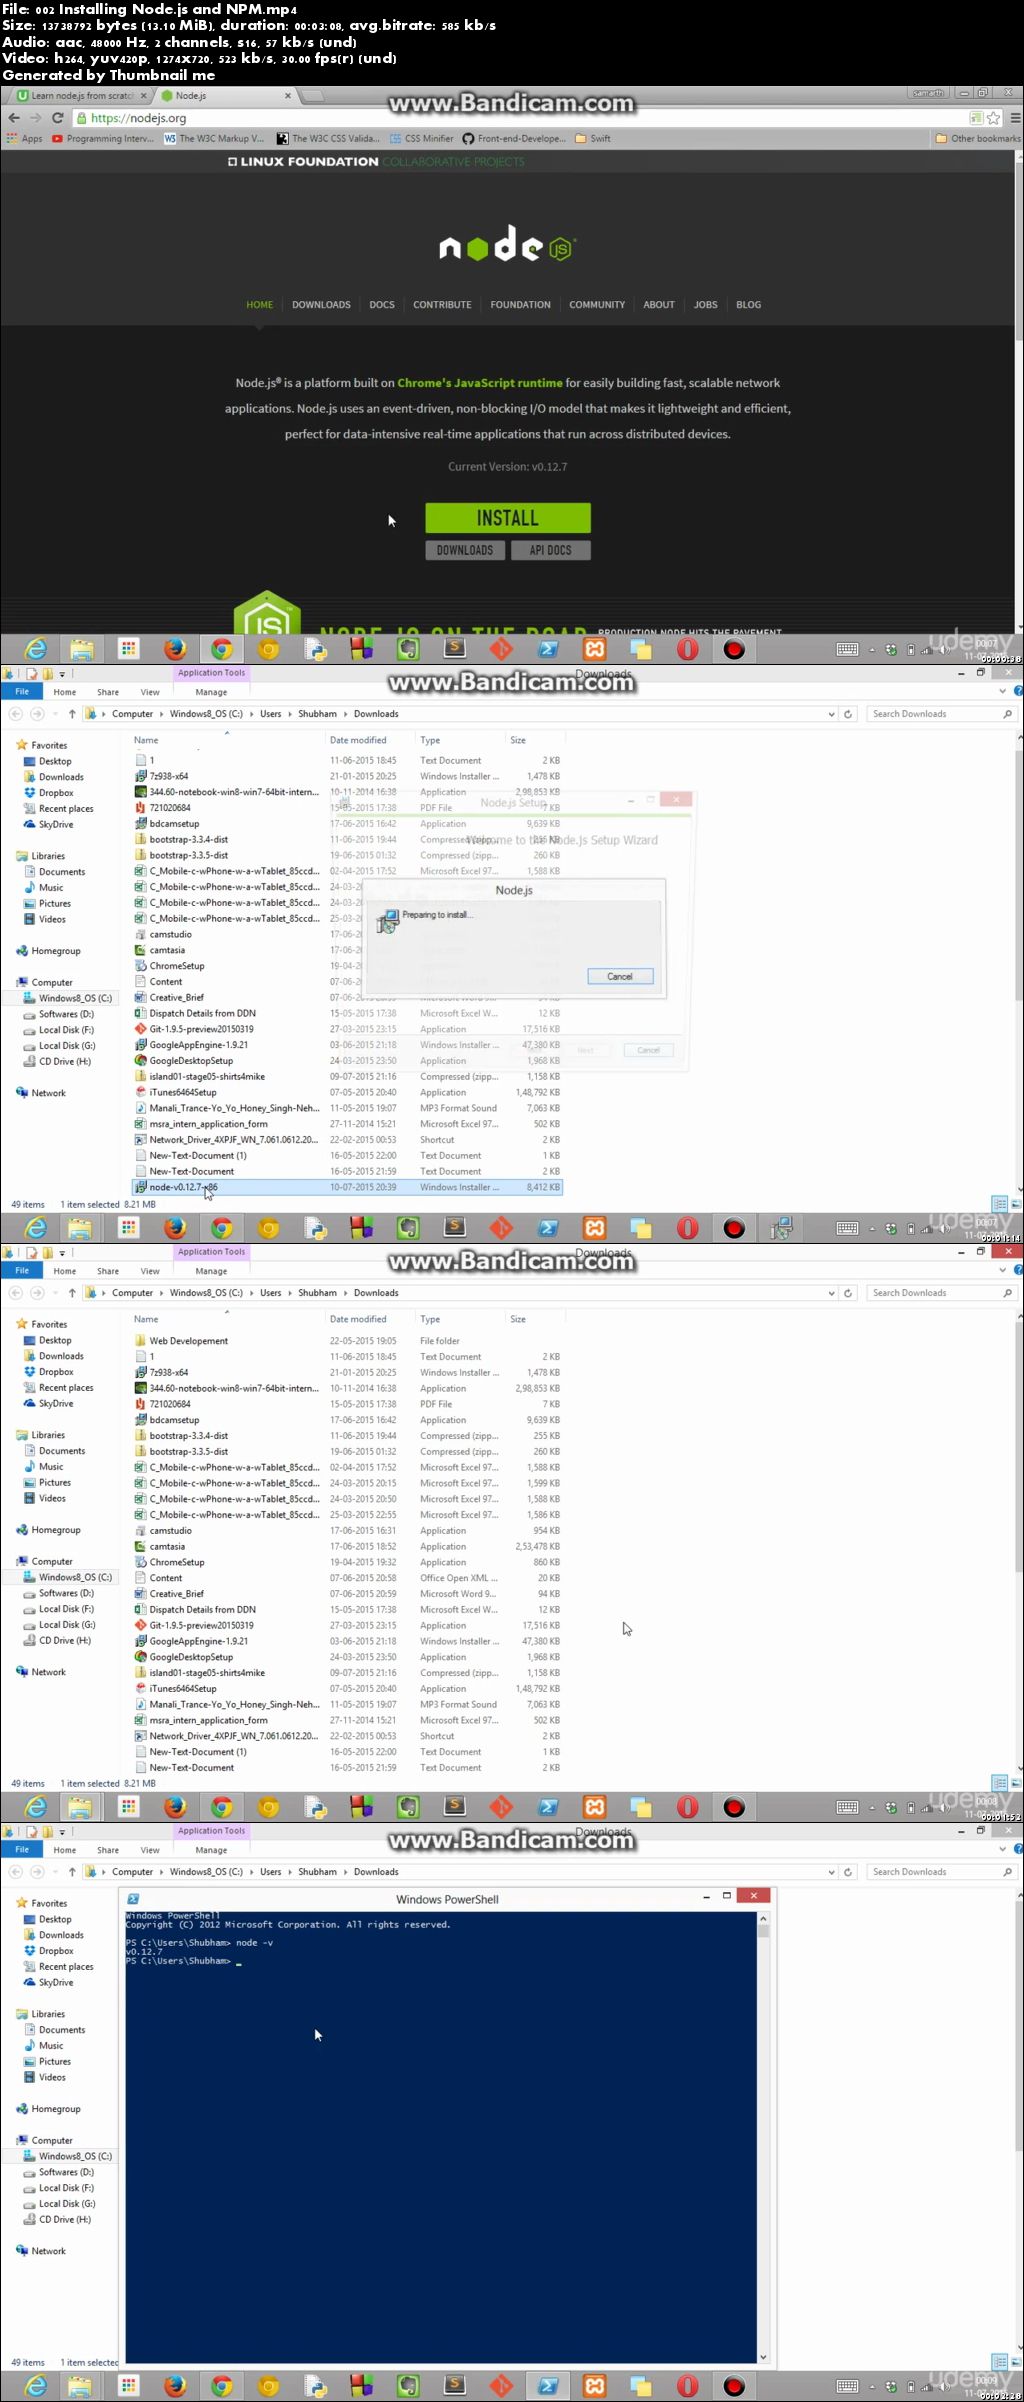
Task: Close the Learn node.js from scratch tab
Action: coord(143,96)
